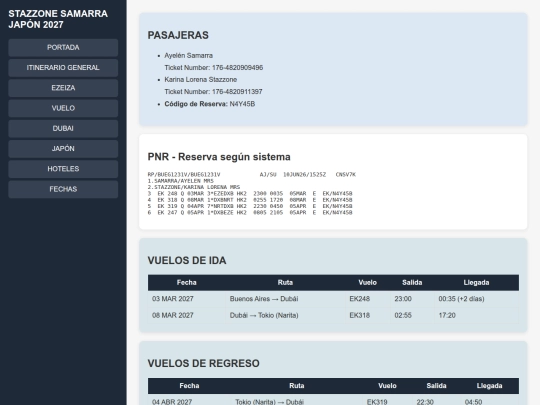
Task: Click Fecha column header in VUELOS DE IDA
Action: [186, 282]
